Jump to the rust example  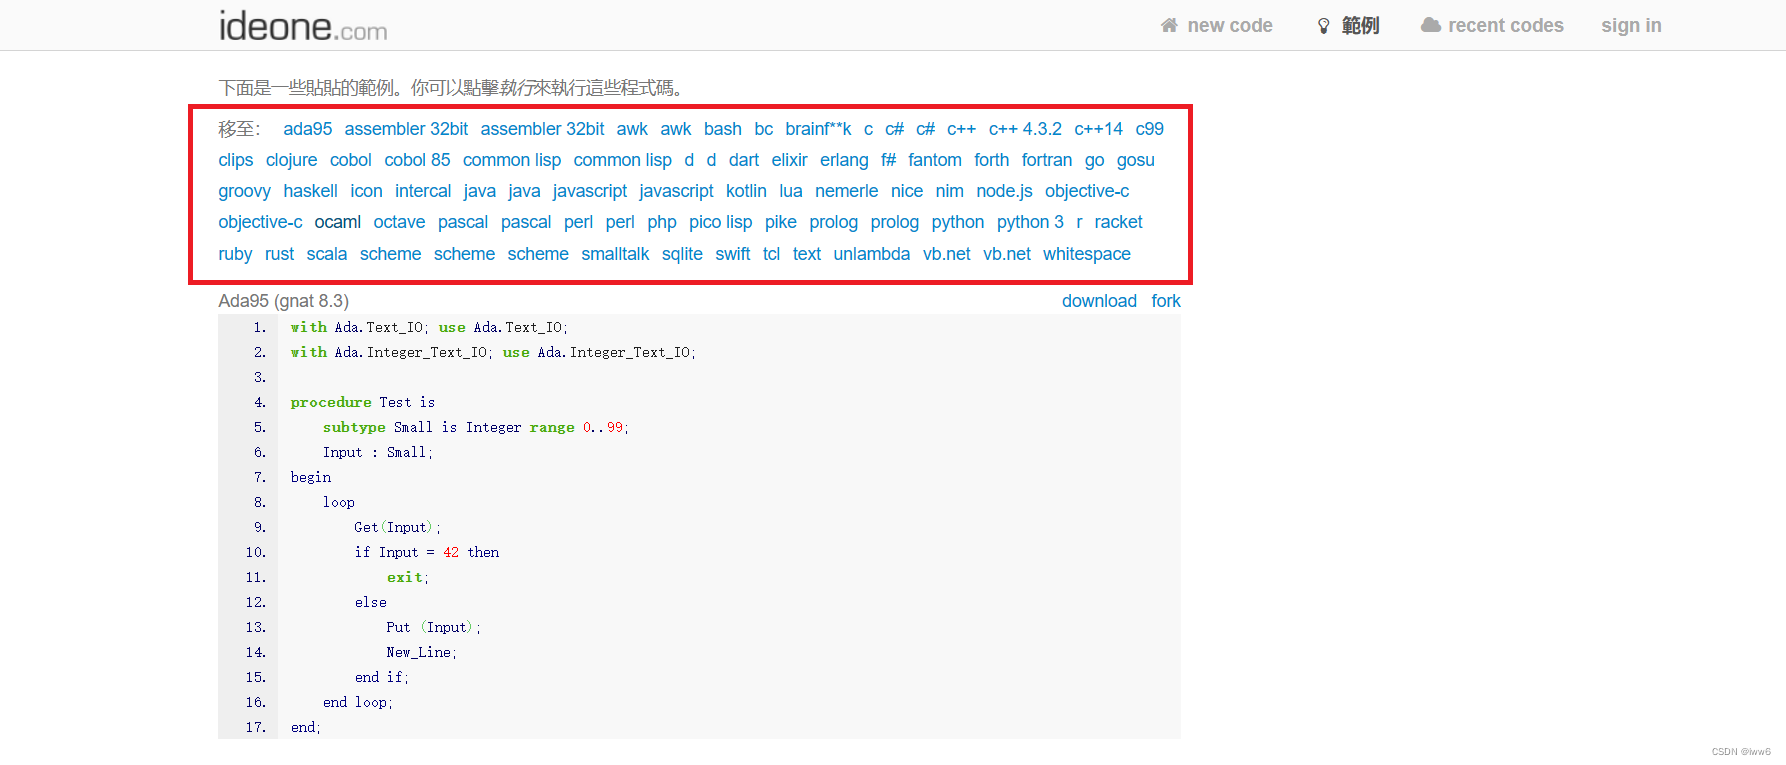click(279, 254)
